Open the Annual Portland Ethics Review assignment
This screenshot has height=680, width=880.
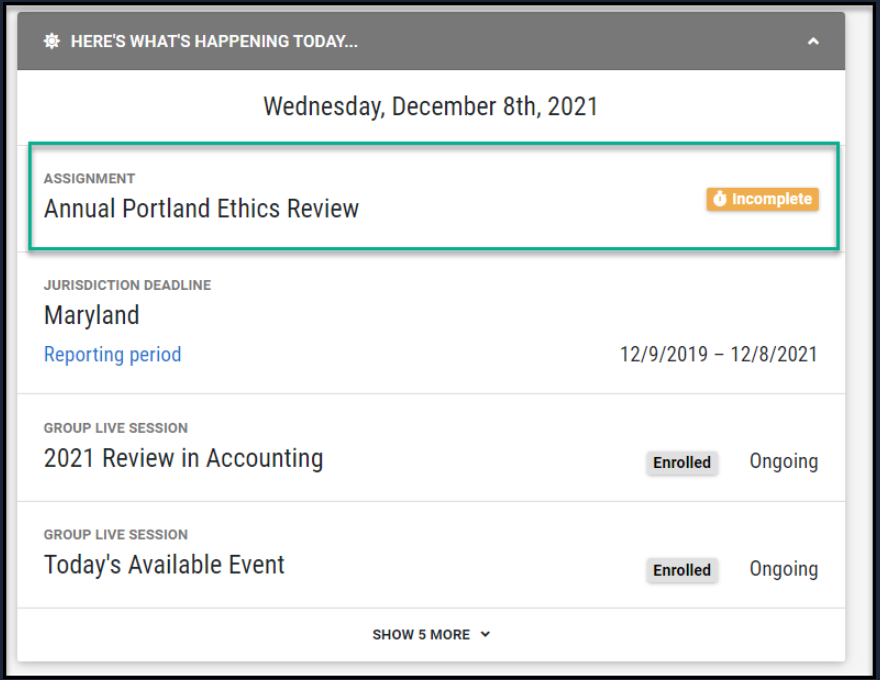(201, 208)
